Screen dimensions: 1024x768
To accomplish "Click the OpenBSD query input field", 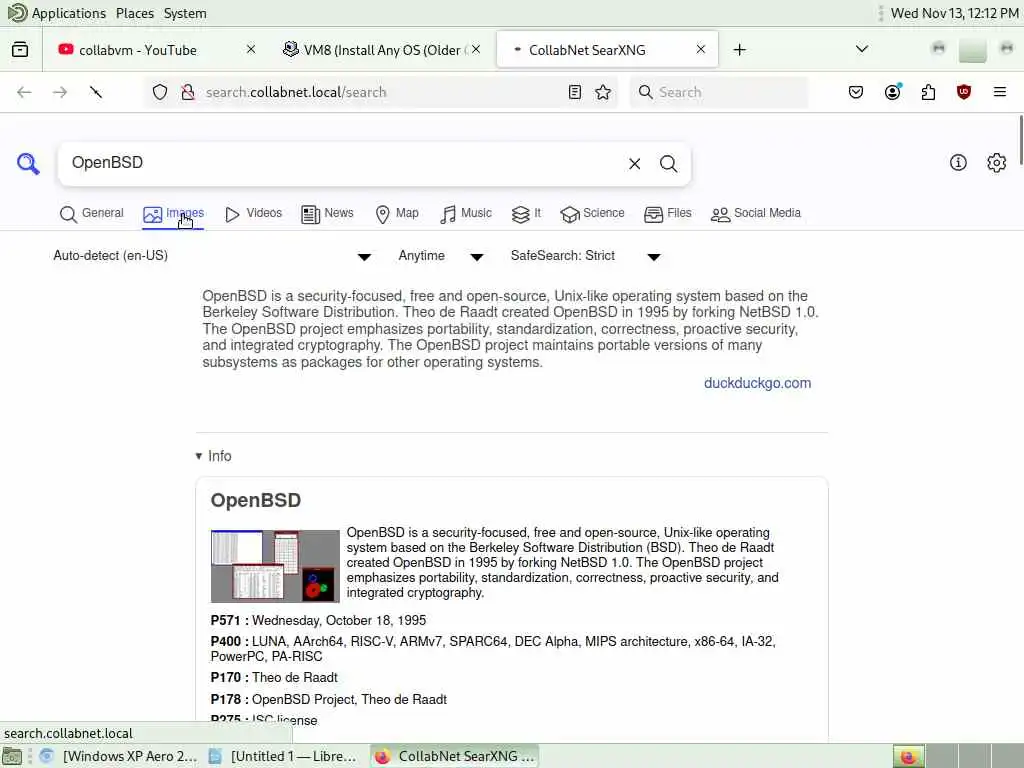I will 343,163.
